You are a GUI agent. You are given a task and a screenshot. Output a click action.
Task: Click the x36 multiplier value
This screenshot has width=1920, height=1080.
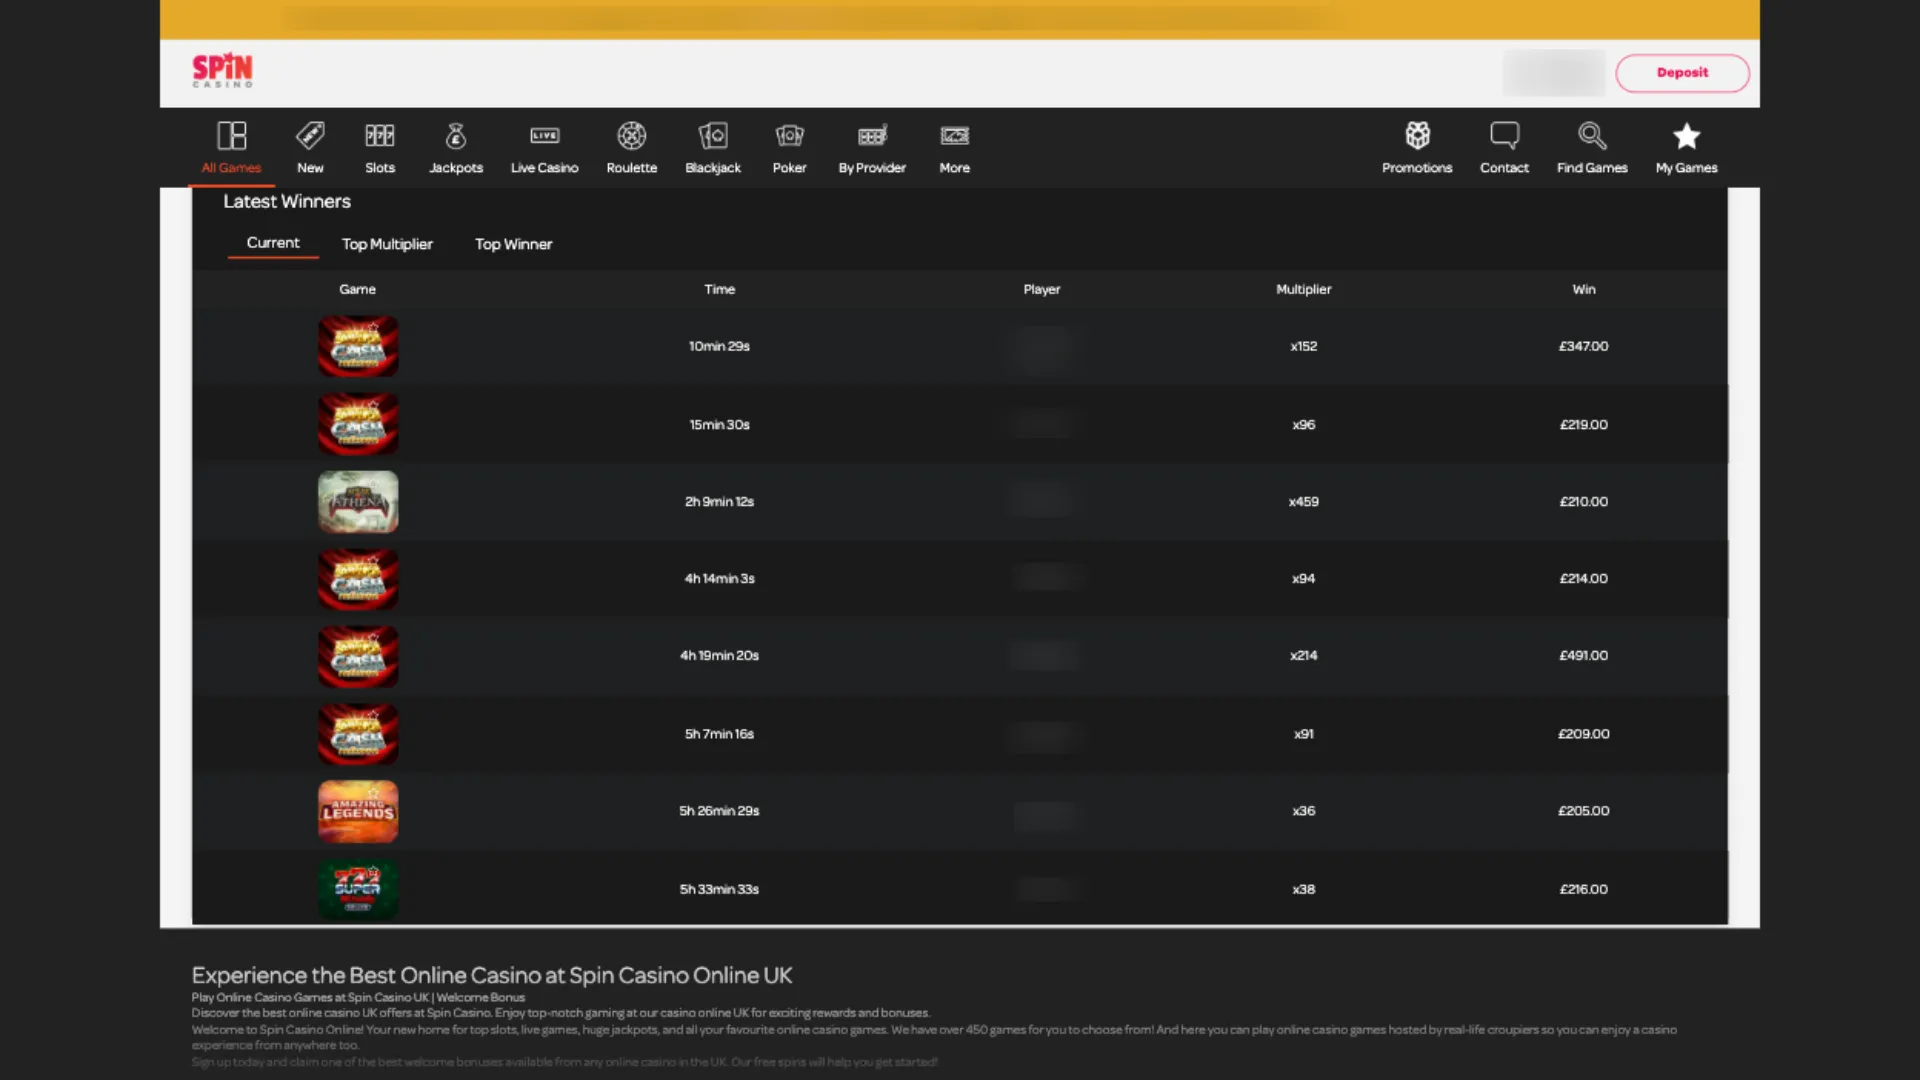pyautogui.click(x=1303, y=810)
